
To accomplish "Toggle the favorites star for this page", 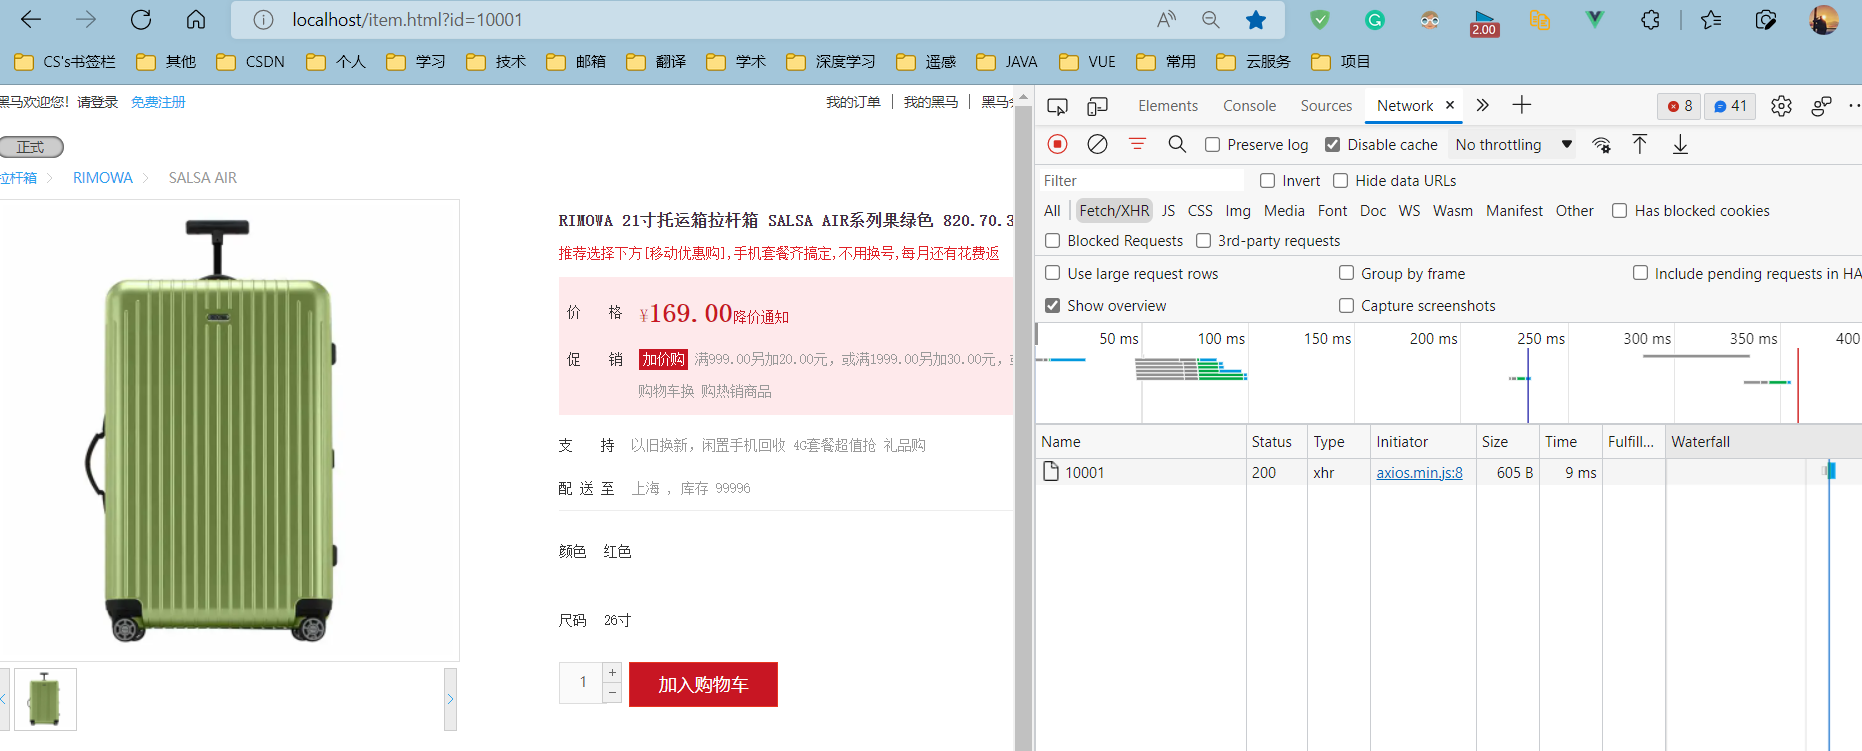I will coord(1256,20).
